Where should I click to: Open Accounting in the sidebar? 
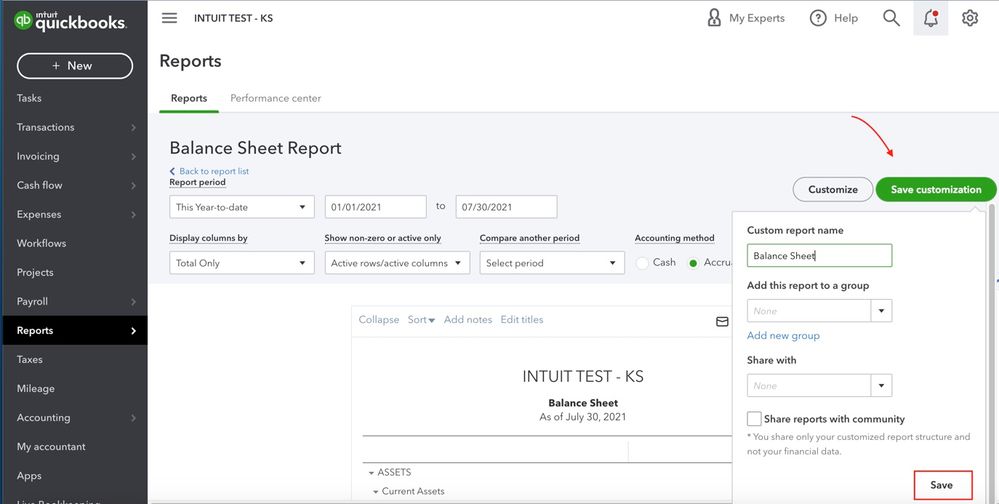tap(43, 417)
